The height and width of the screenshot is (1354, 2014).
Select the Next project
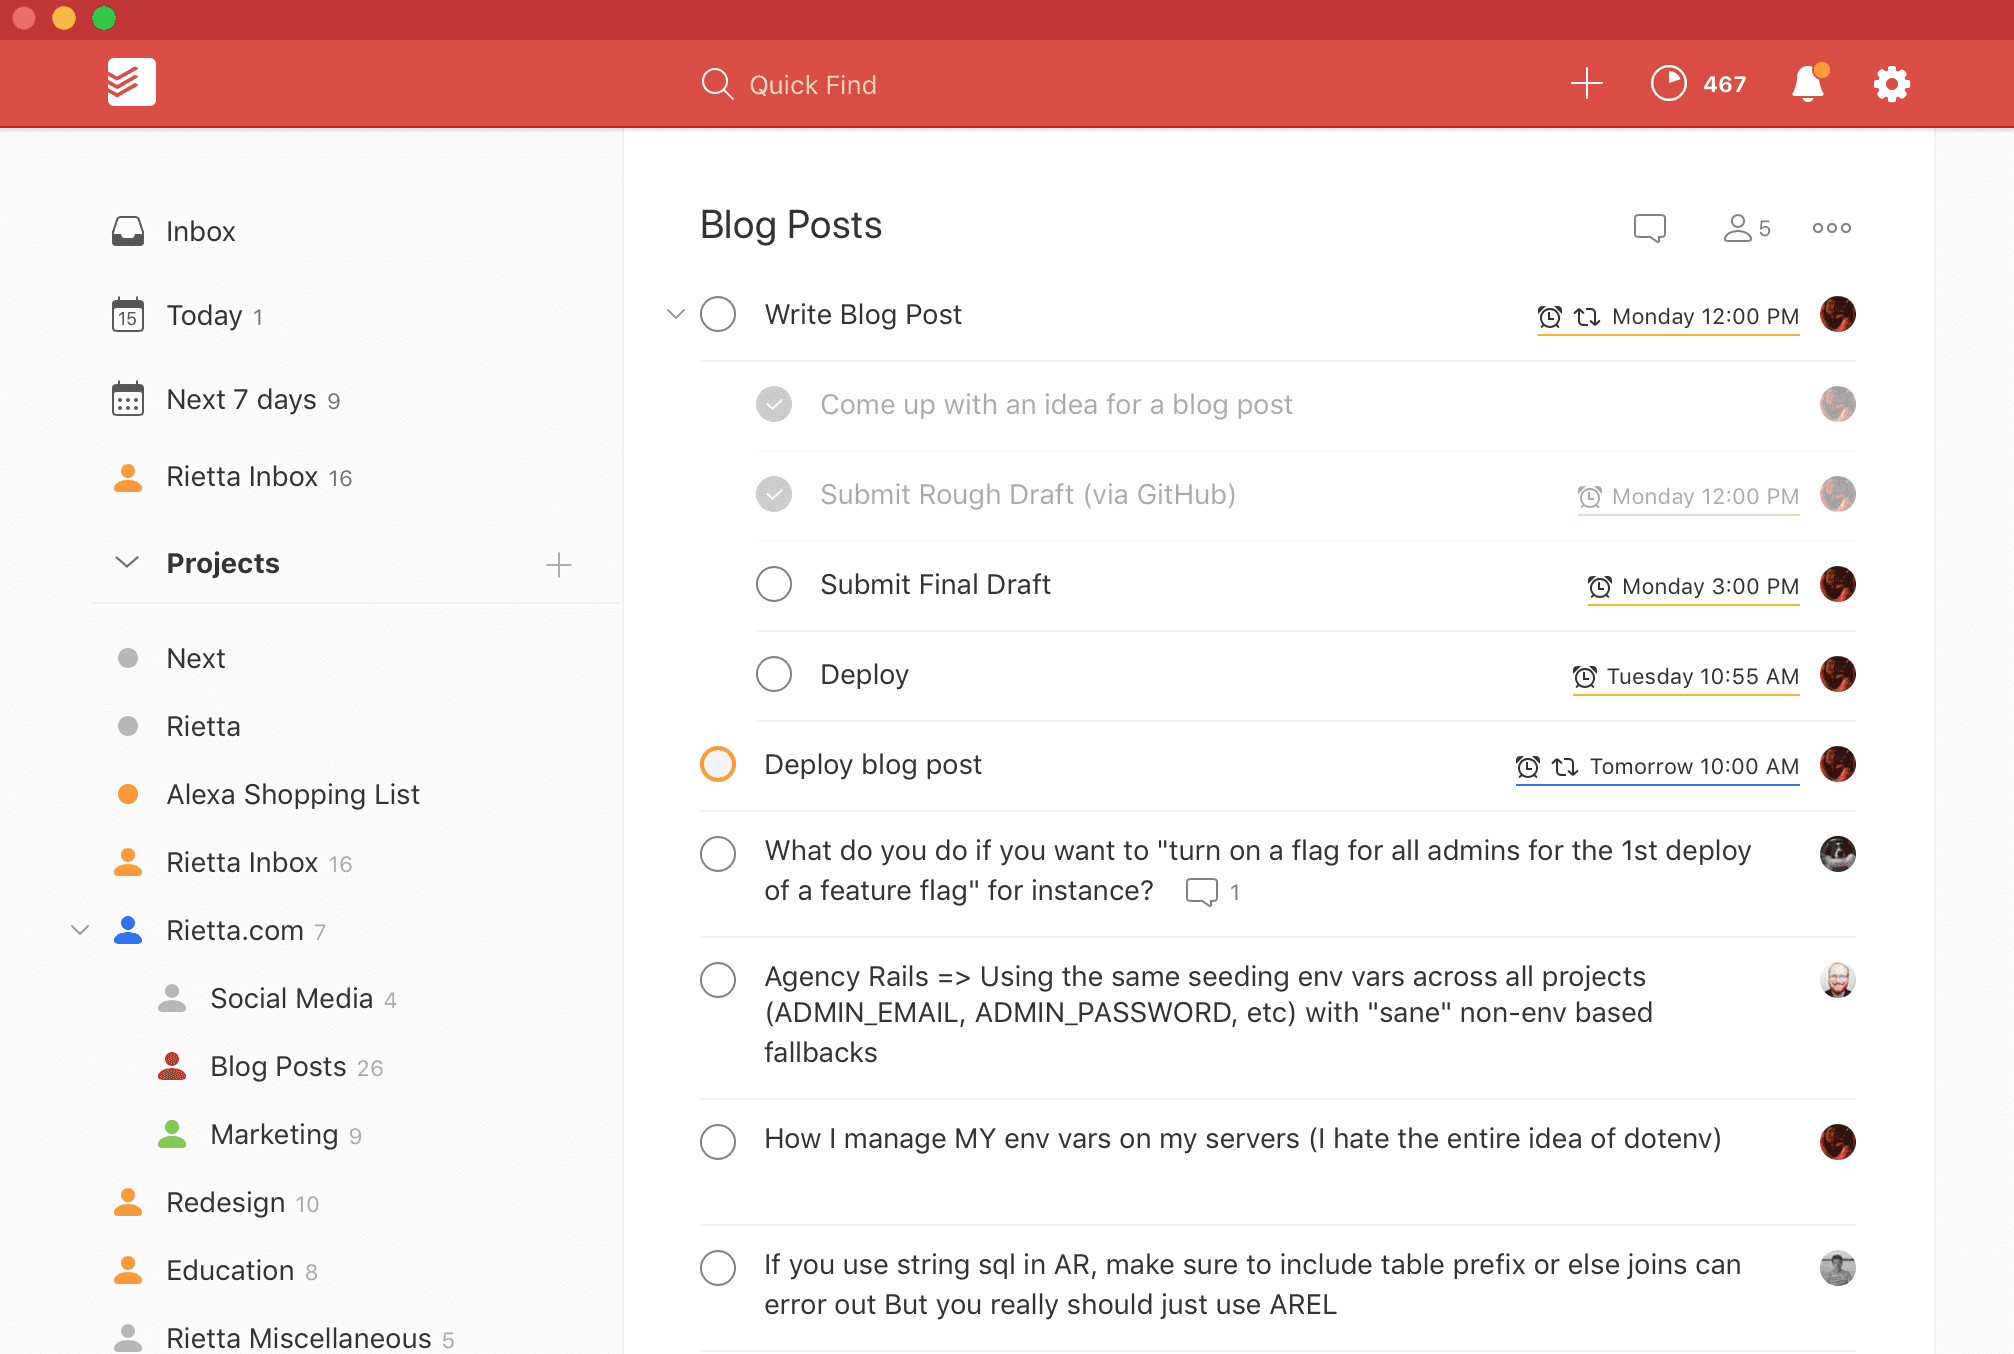(196, 658)
